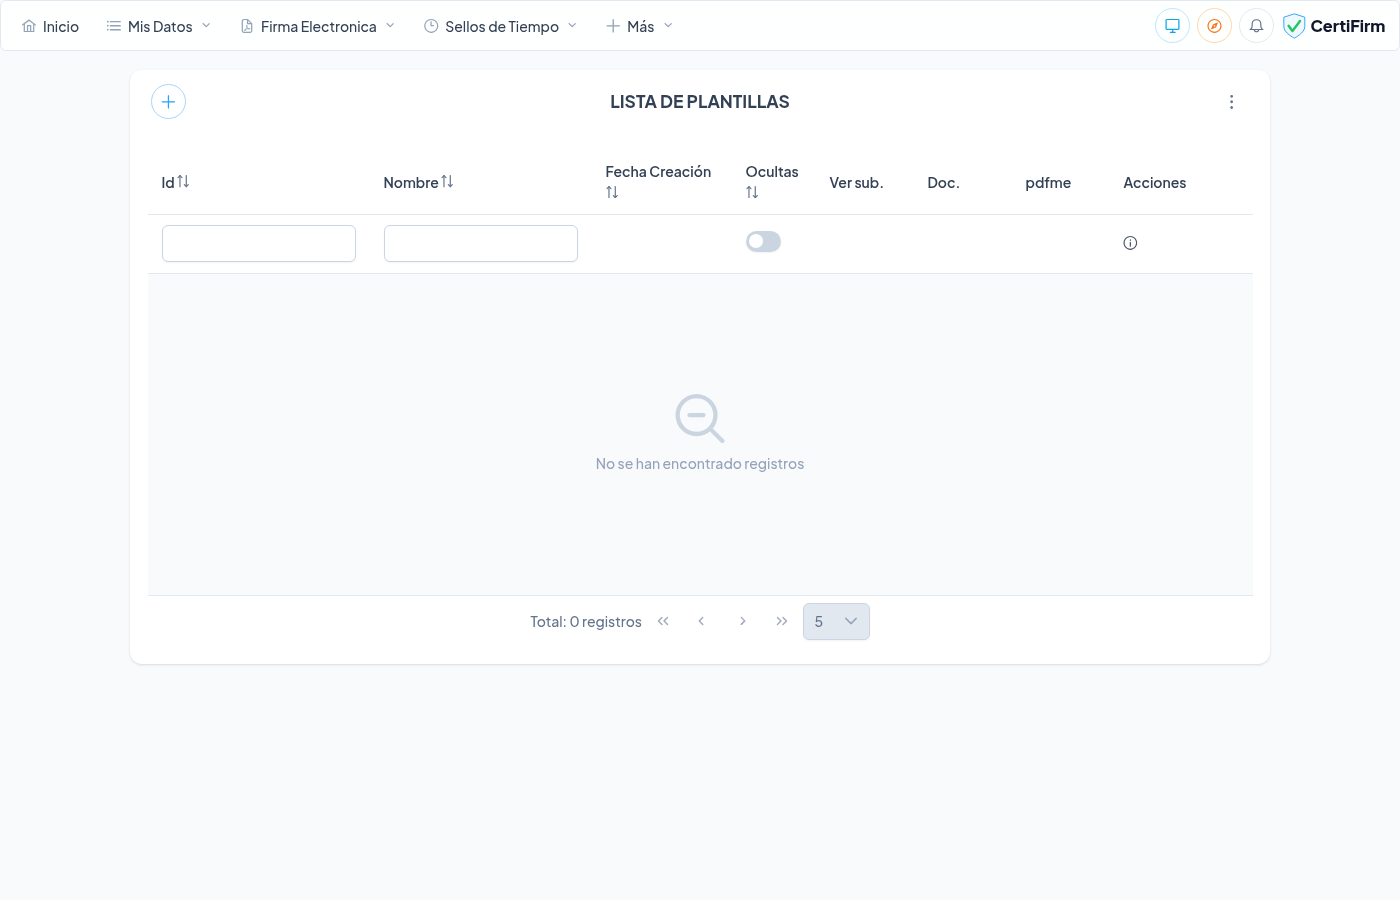Screen dimensions: 1400x900
Task: Go to Inicio home link
Action: pyautogui.click(x=51, y=26)
